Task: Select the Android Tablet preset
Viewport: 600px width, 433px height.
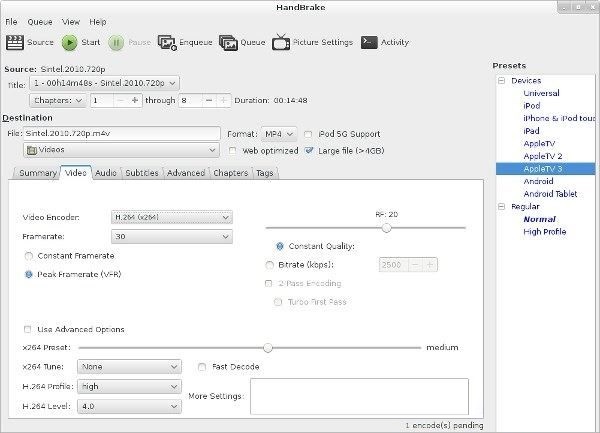Action: (x=551, y=194)
